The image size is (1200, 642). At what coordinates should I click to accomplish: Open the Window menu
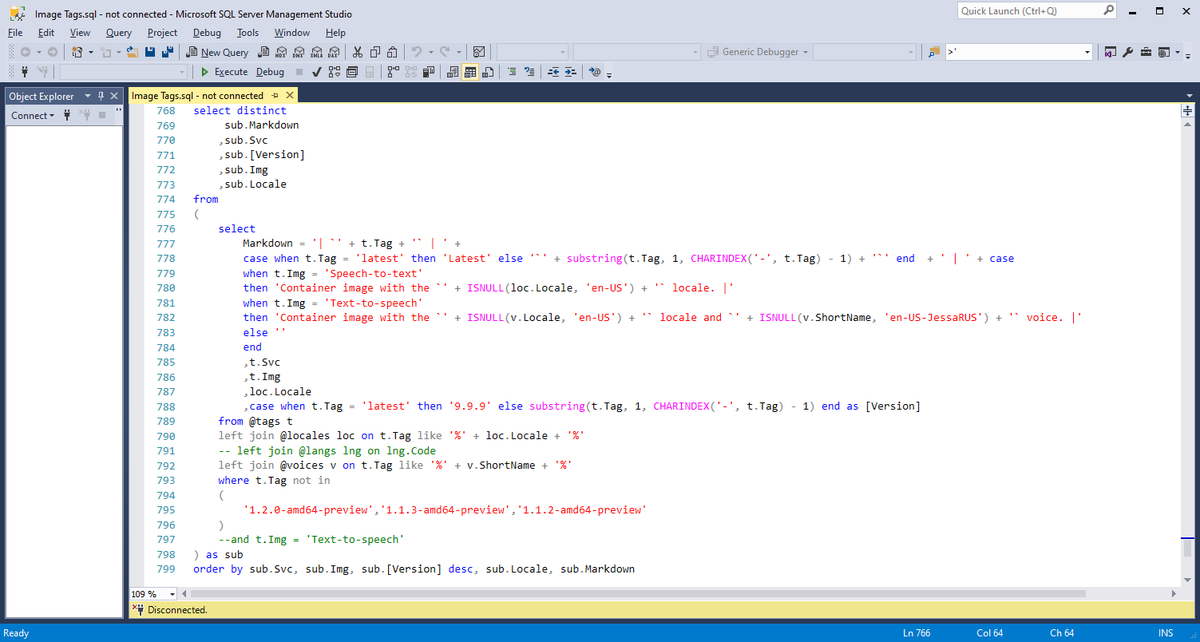pyautogui.click(x=292, y=32)
